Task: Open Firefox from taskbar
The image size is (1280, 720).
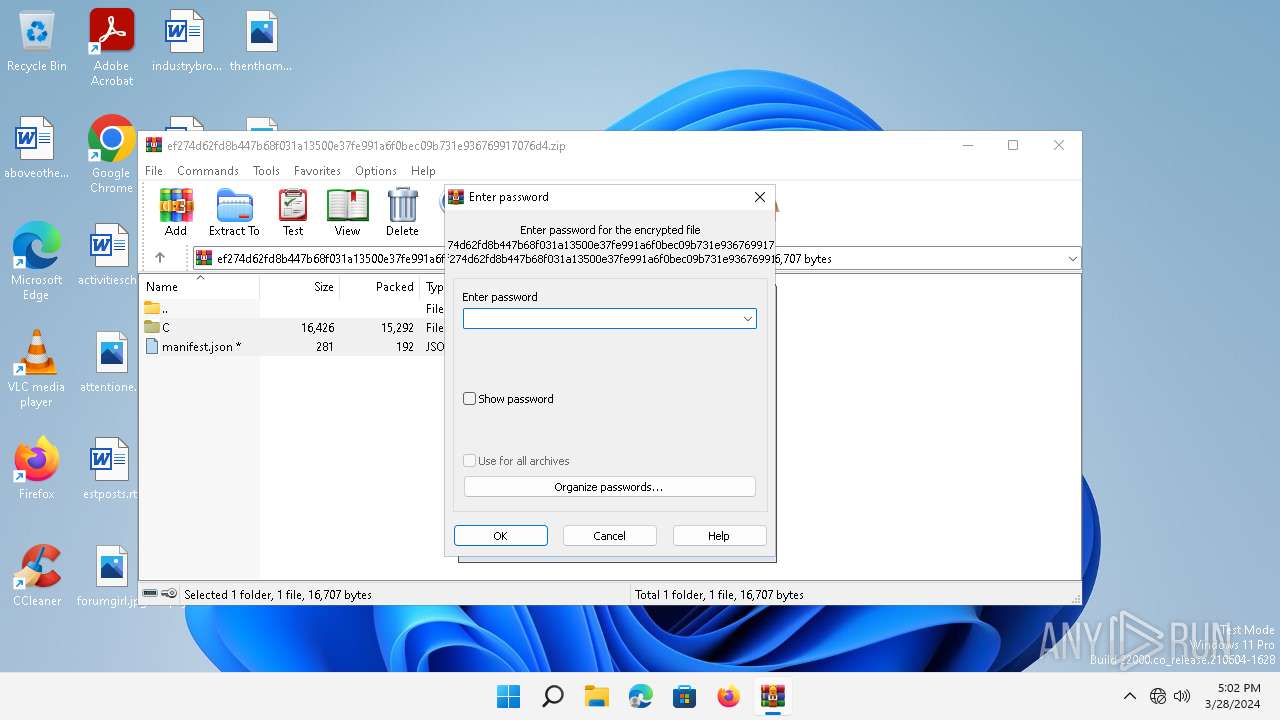Action: 728,696
